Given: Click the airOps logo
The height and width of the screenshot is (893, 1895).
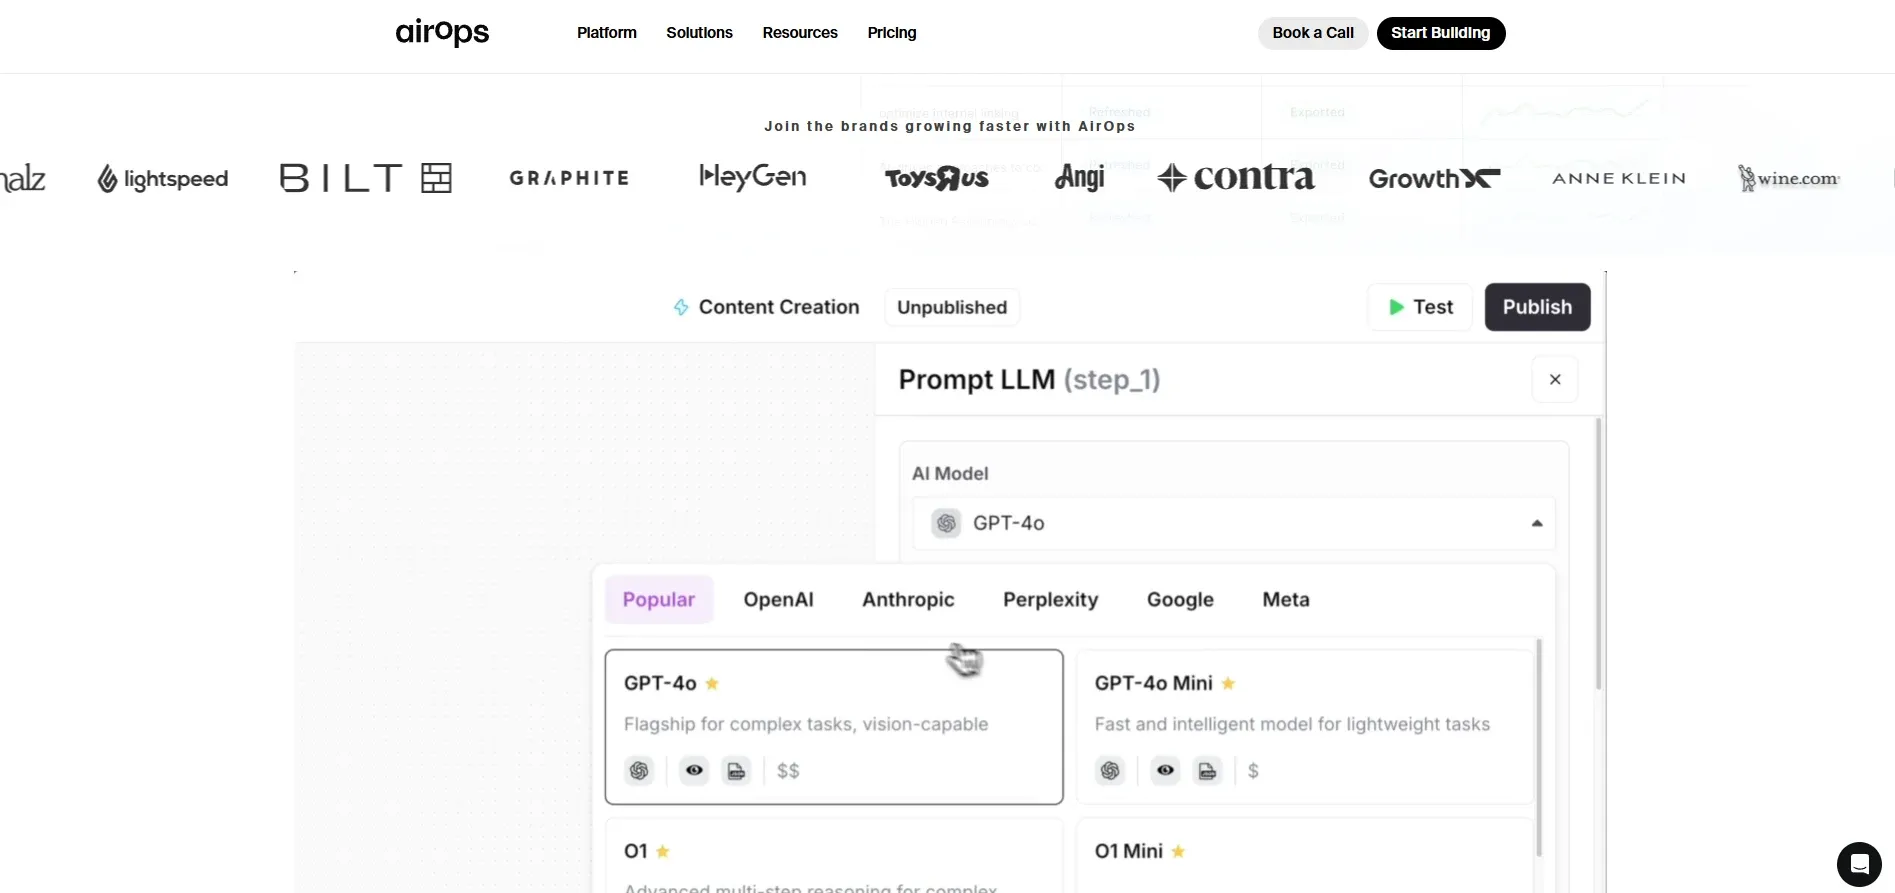Looking at the screenshot, I should 442,33.
